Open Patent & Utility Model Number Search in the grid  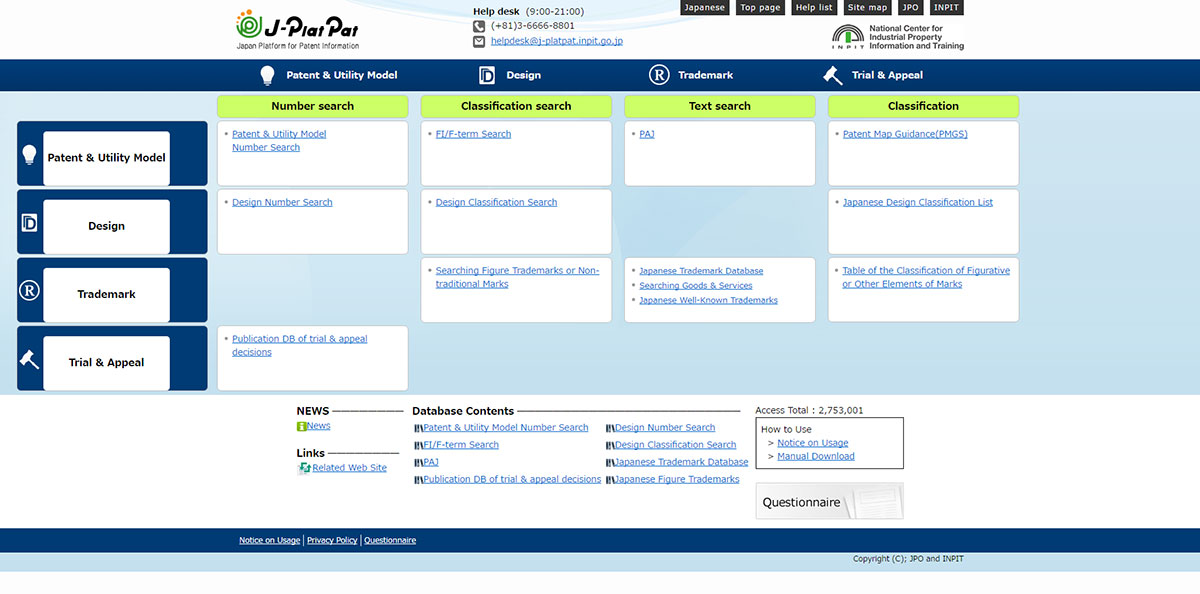click(279, 141)
